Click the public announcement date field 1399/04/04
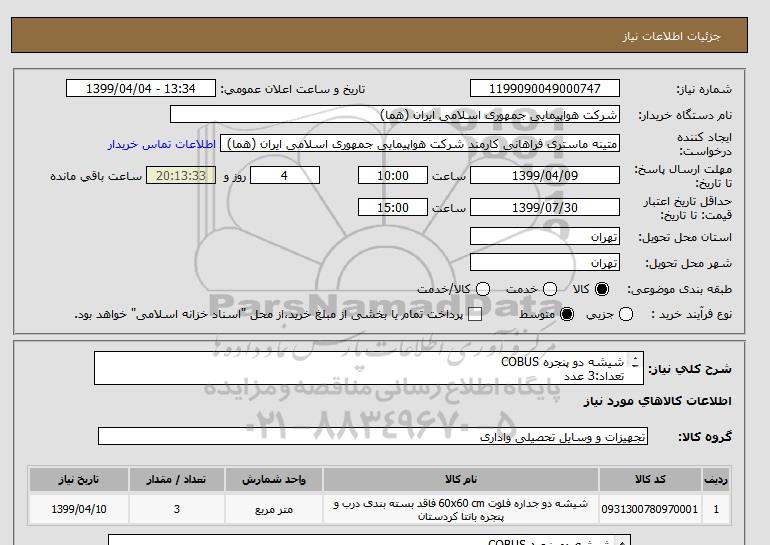Image resolution: width=770 pixels, height=545 pixels. pyautogui.click(x=141, y=88)
